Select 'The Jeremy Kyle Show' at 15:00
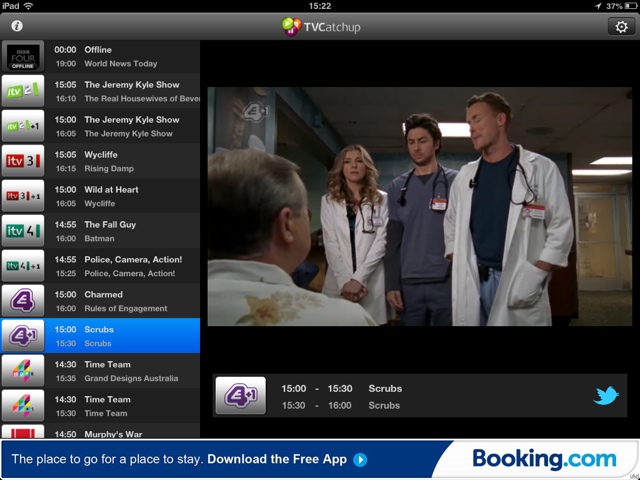 (x=132, y=120)
